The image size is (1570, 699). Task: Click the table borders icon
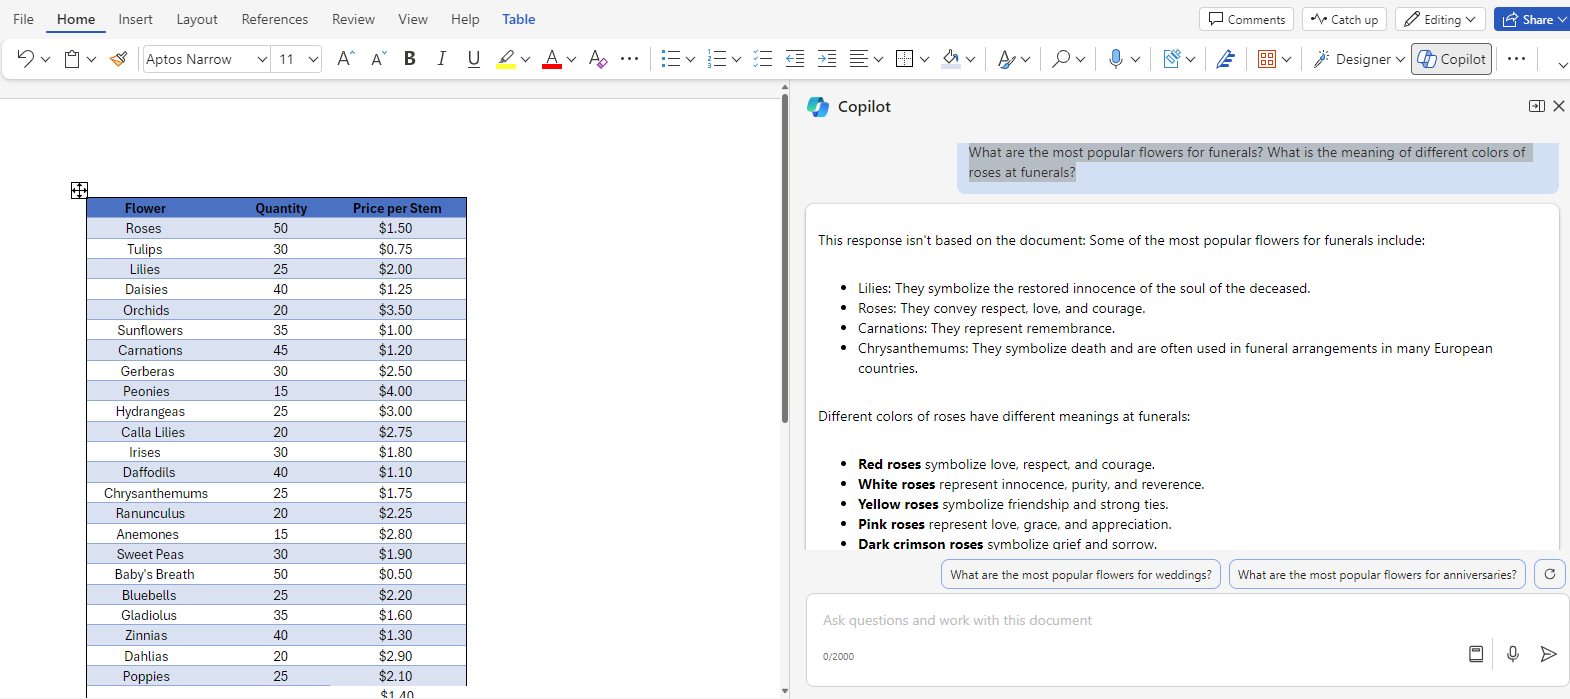905,59
